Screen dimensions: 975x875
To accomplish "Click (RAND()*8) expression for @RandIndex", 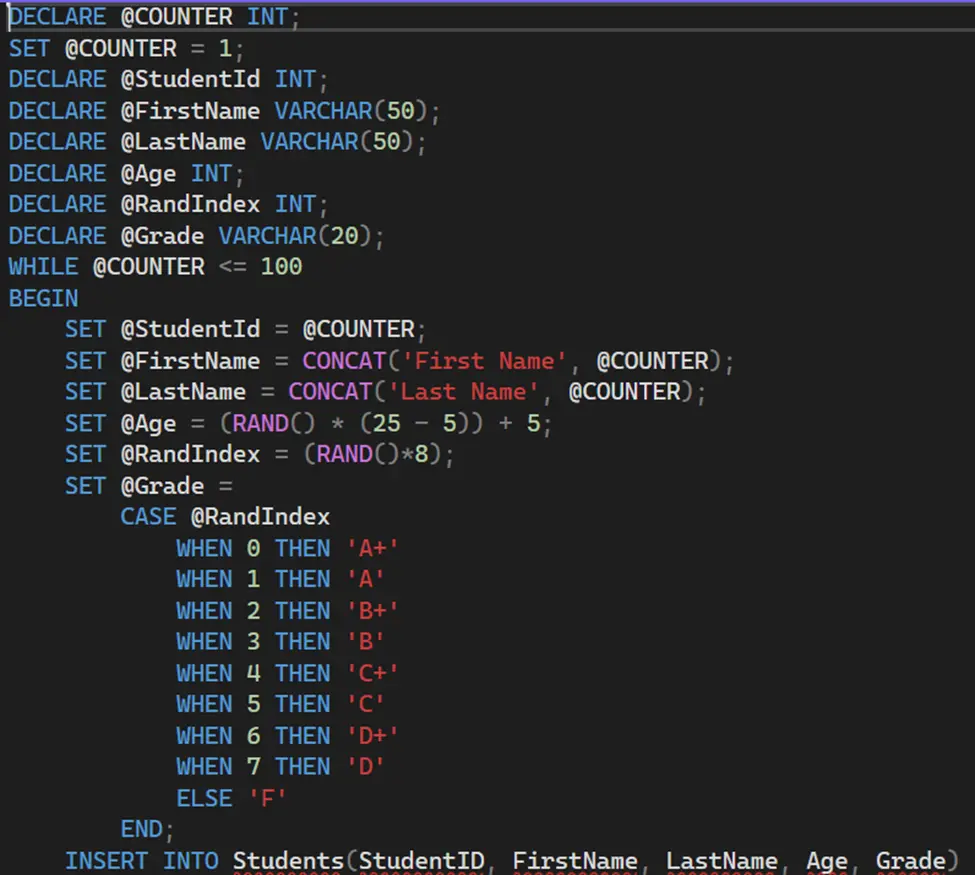I will click(372, 455).
